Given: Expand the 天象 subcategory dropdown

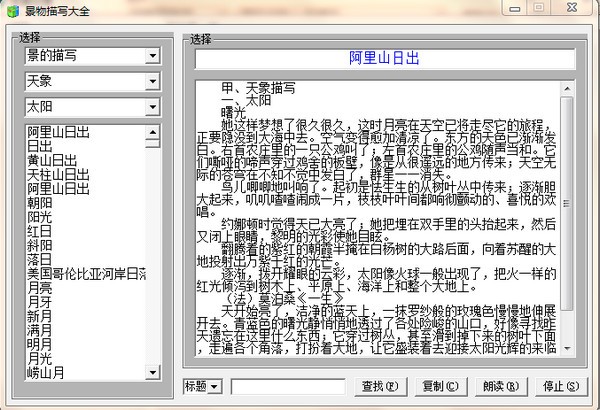Looking at the screenshot, I should [152, 81].
